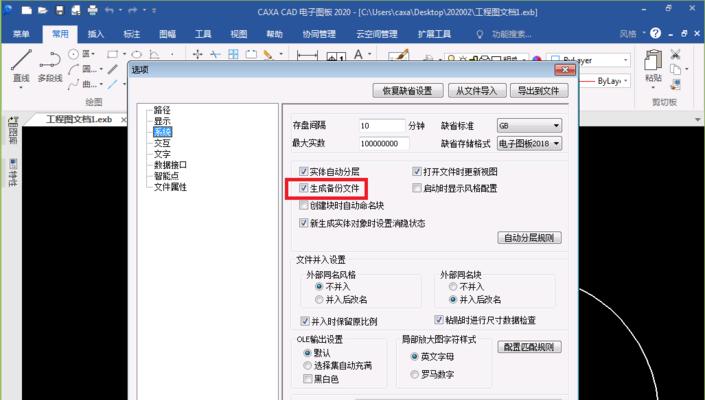Select the circle (圆) drawing tool
Image resolution: width=705 pixels, height=400 pixels.
point(73,54)
